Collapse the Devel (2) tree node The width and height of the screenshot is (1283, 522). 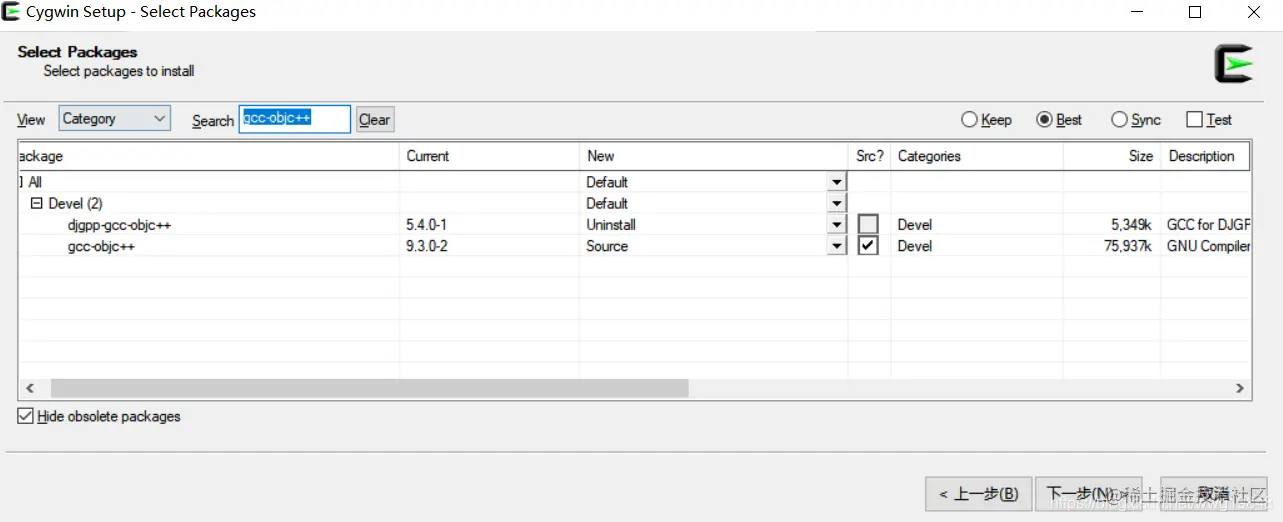[37, 204]
